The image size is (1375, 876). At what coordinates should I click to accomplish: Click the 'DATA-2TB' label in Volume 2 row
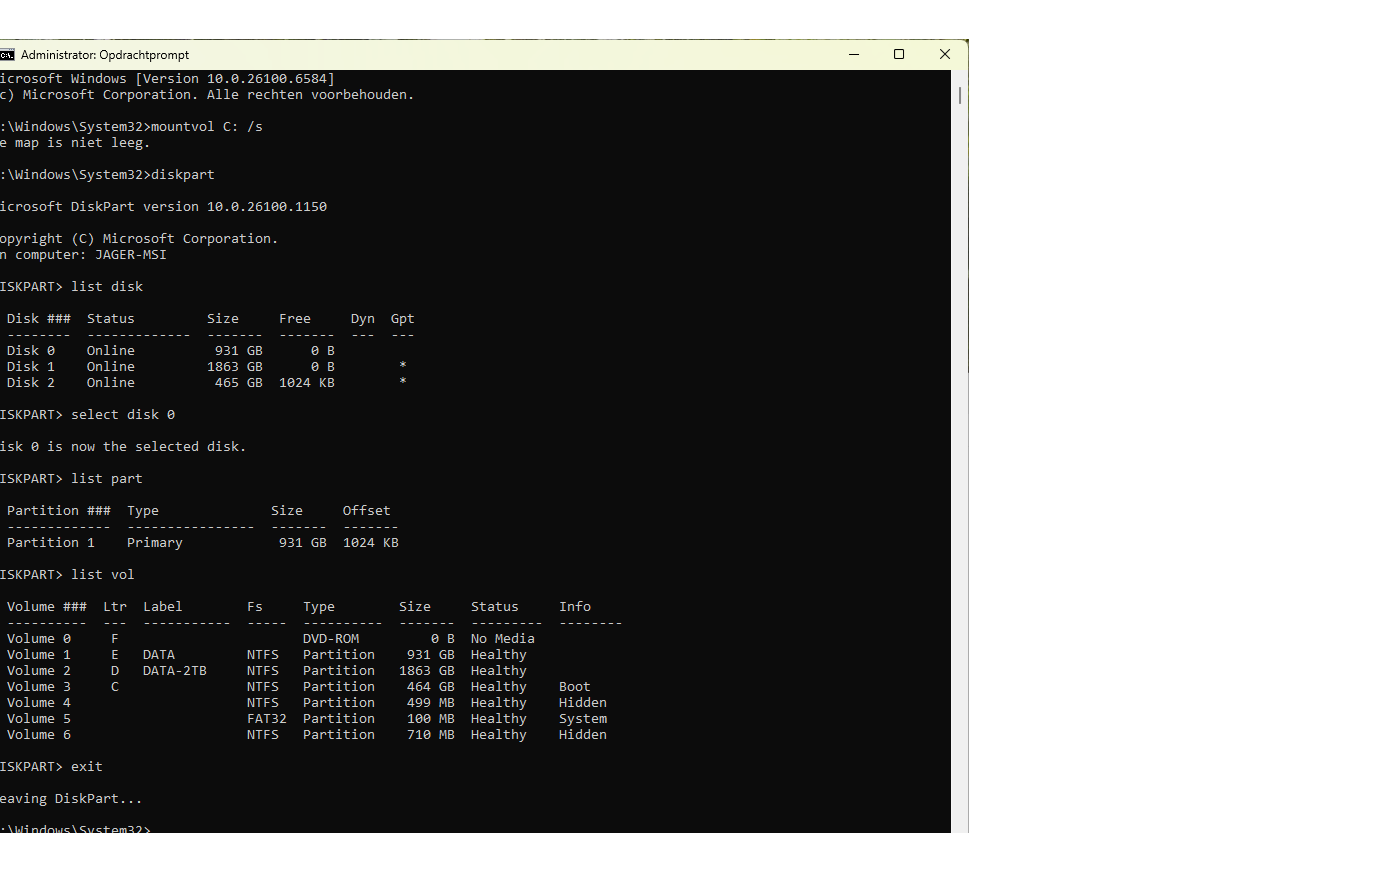(x=175, y=671)
